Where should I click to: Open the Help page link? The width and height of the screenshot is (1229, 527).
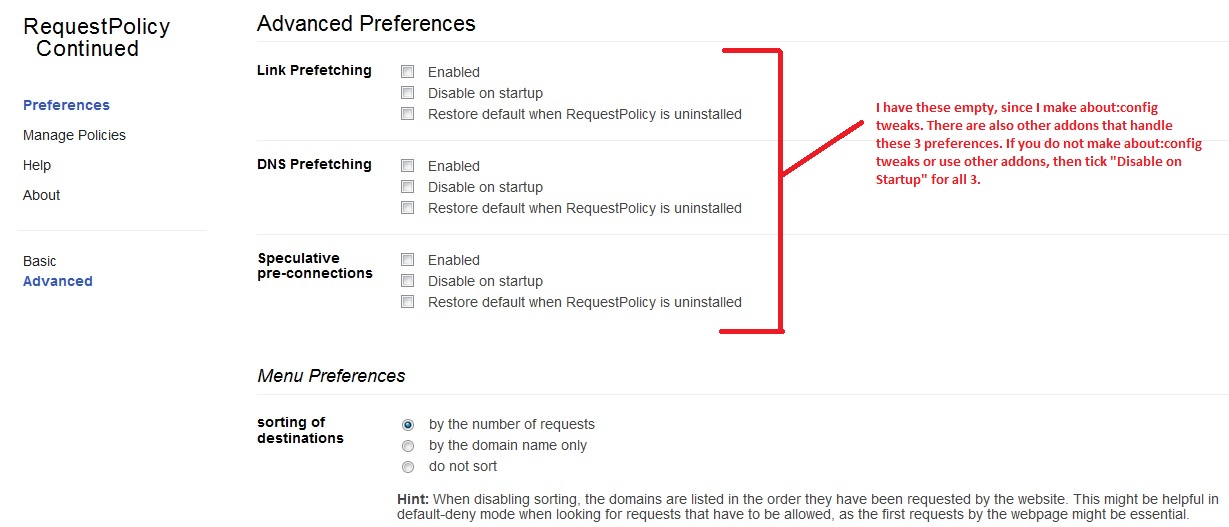point(37,165)
